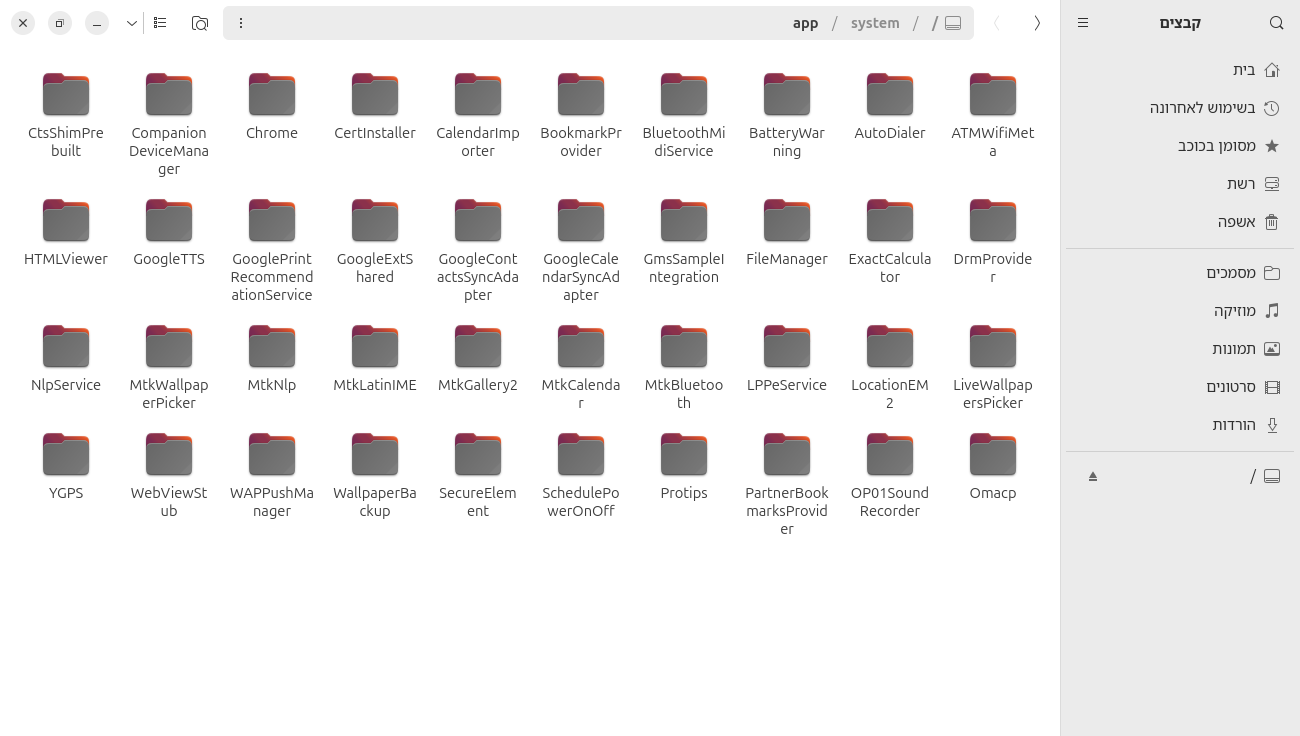This screenshot has height=736, width=1300.
Task: Select the MtkNlp folder
Action: coord(272,358)
